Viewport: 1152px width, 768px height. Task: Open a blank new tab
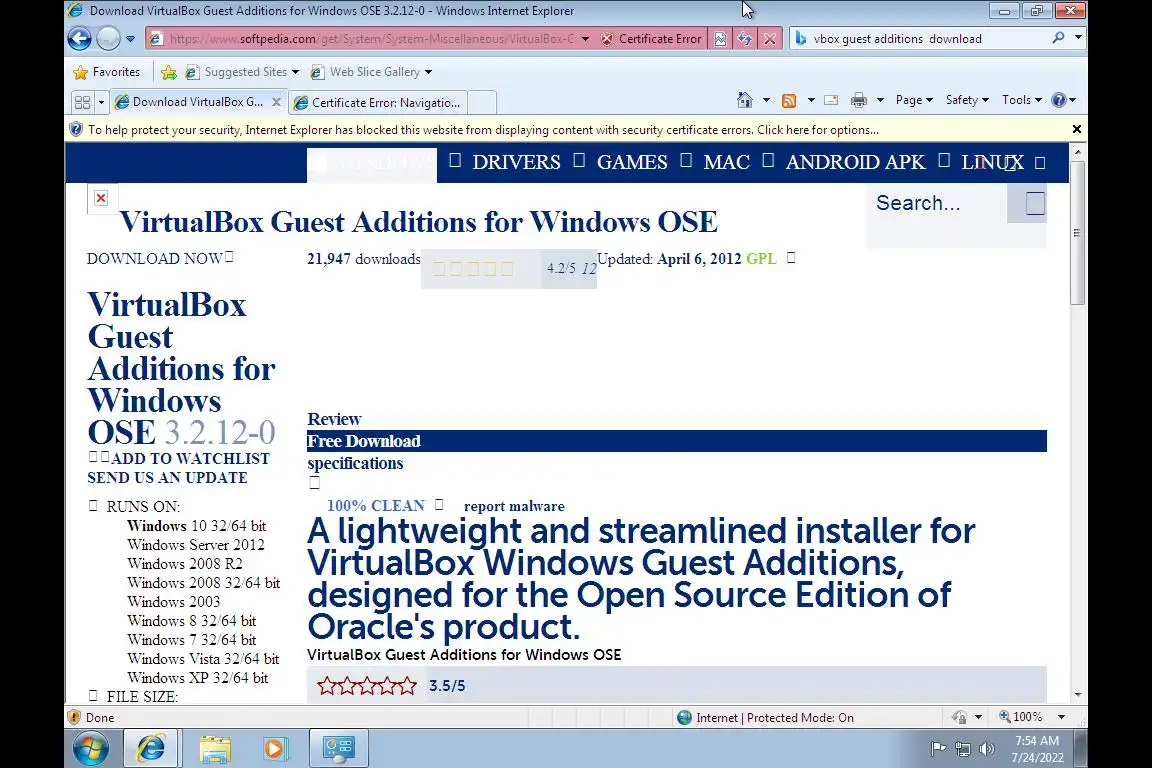(482, 103)
